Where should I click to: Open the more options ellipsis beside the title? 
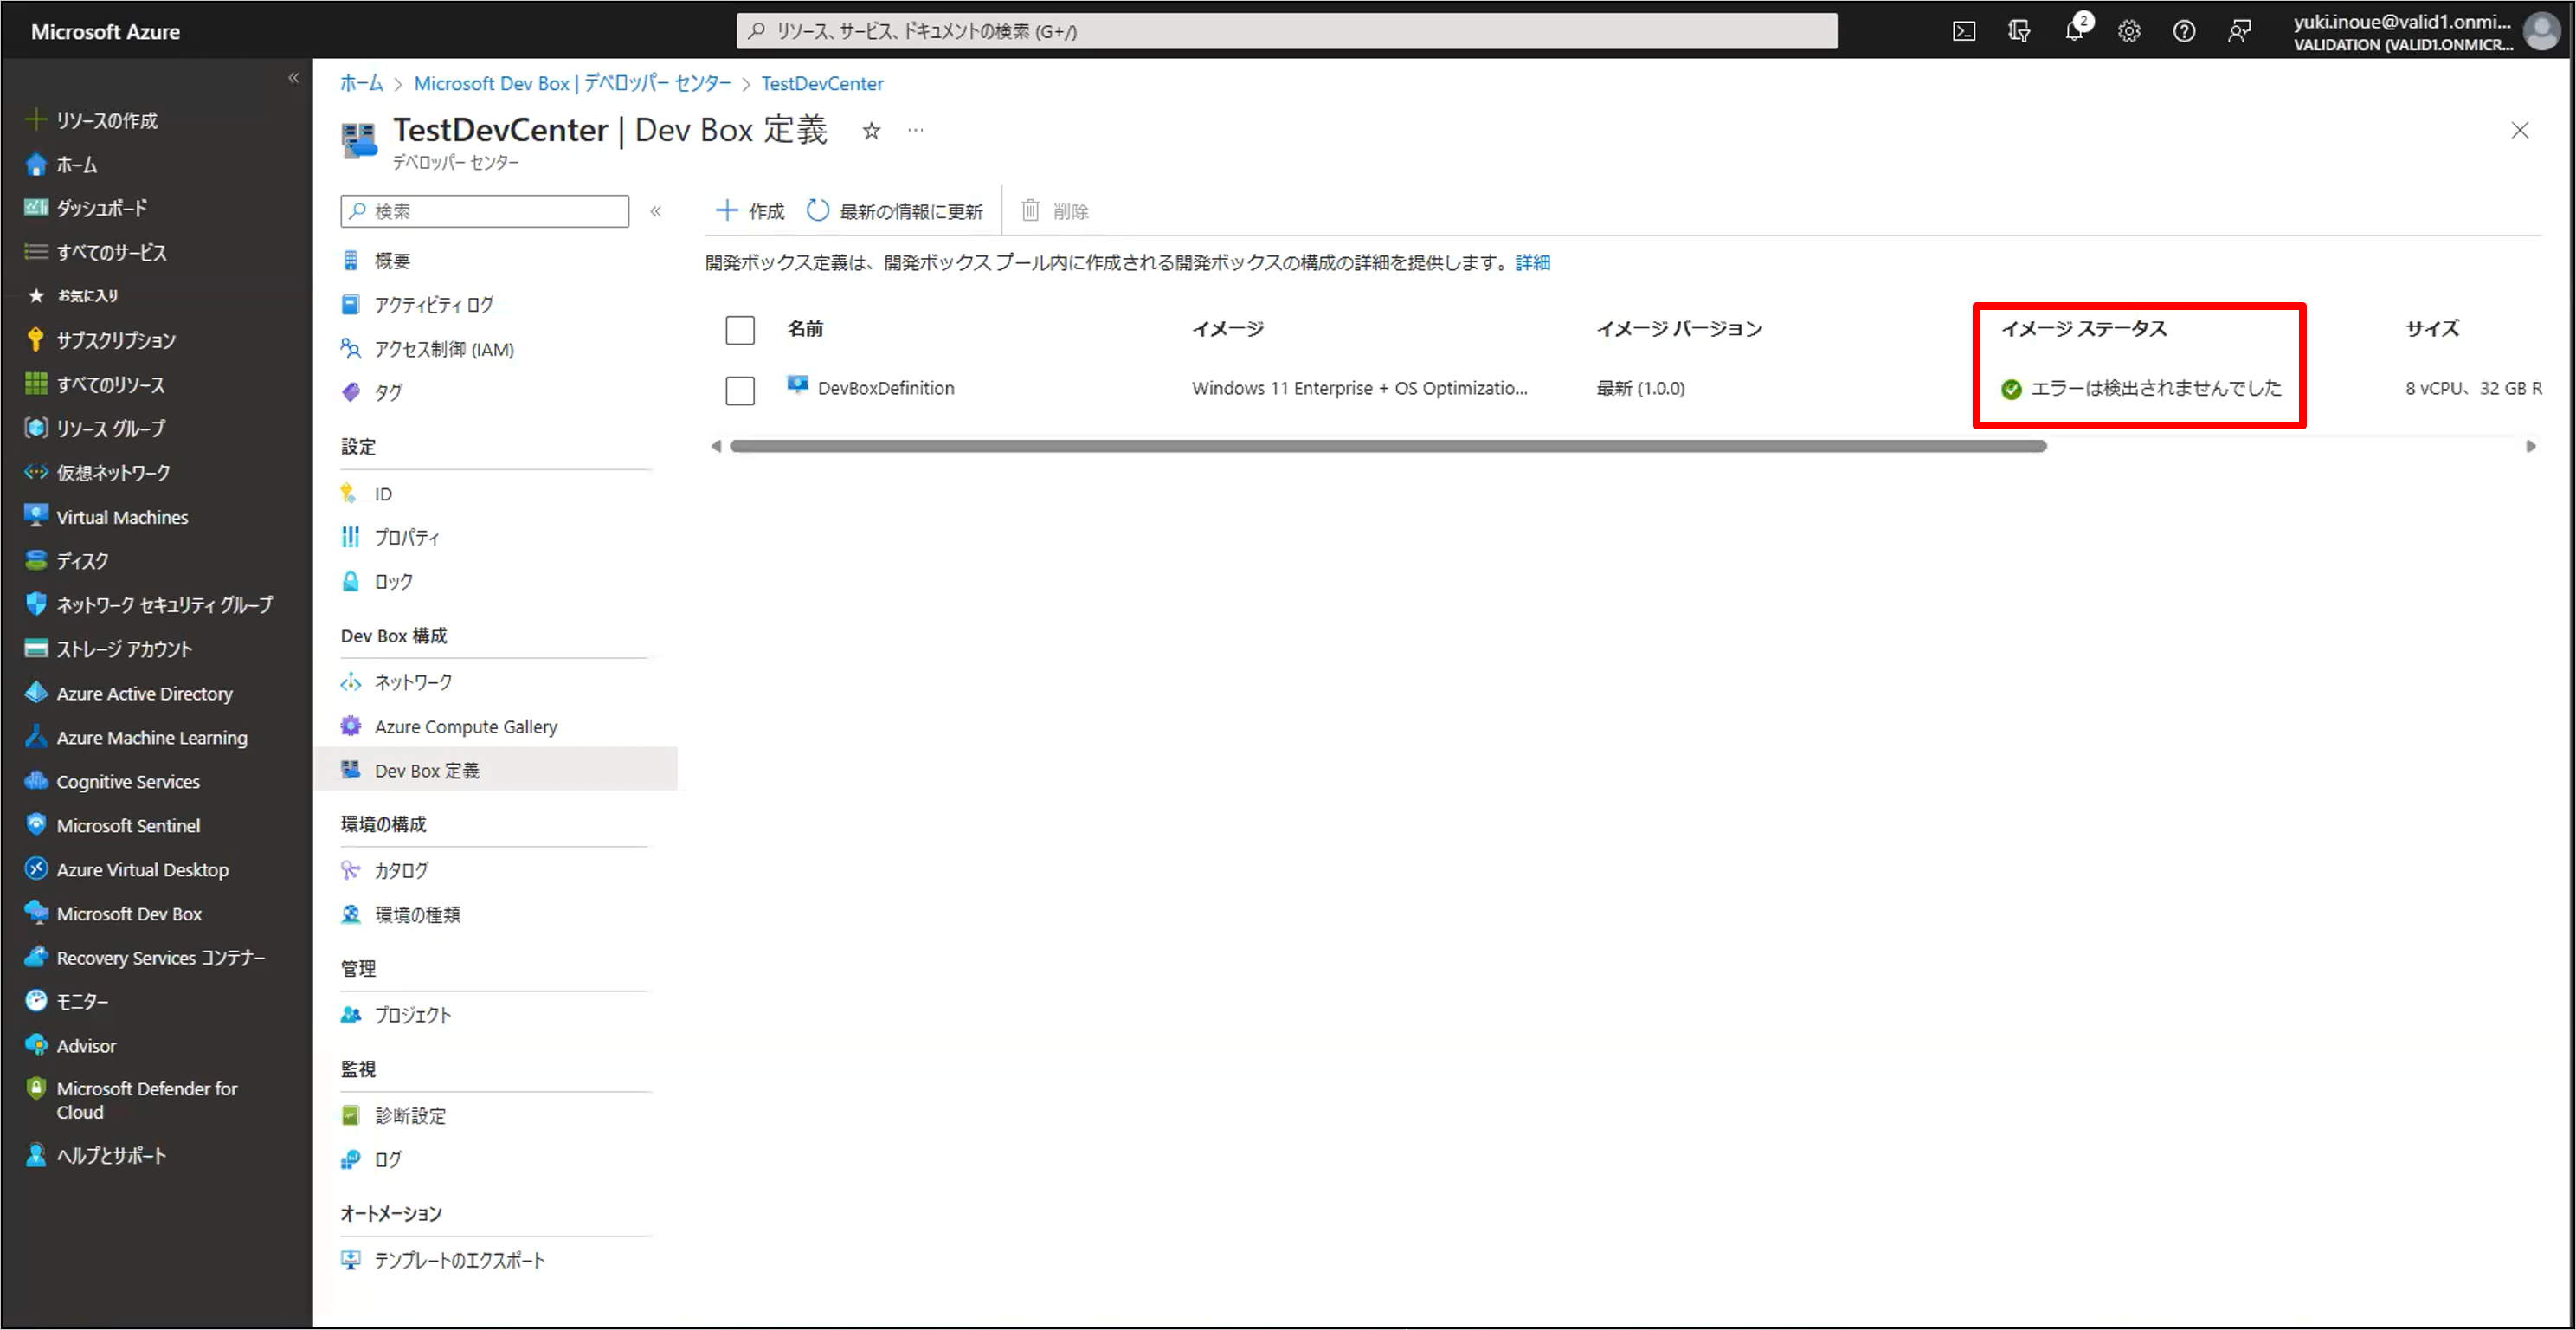[915, 131]
